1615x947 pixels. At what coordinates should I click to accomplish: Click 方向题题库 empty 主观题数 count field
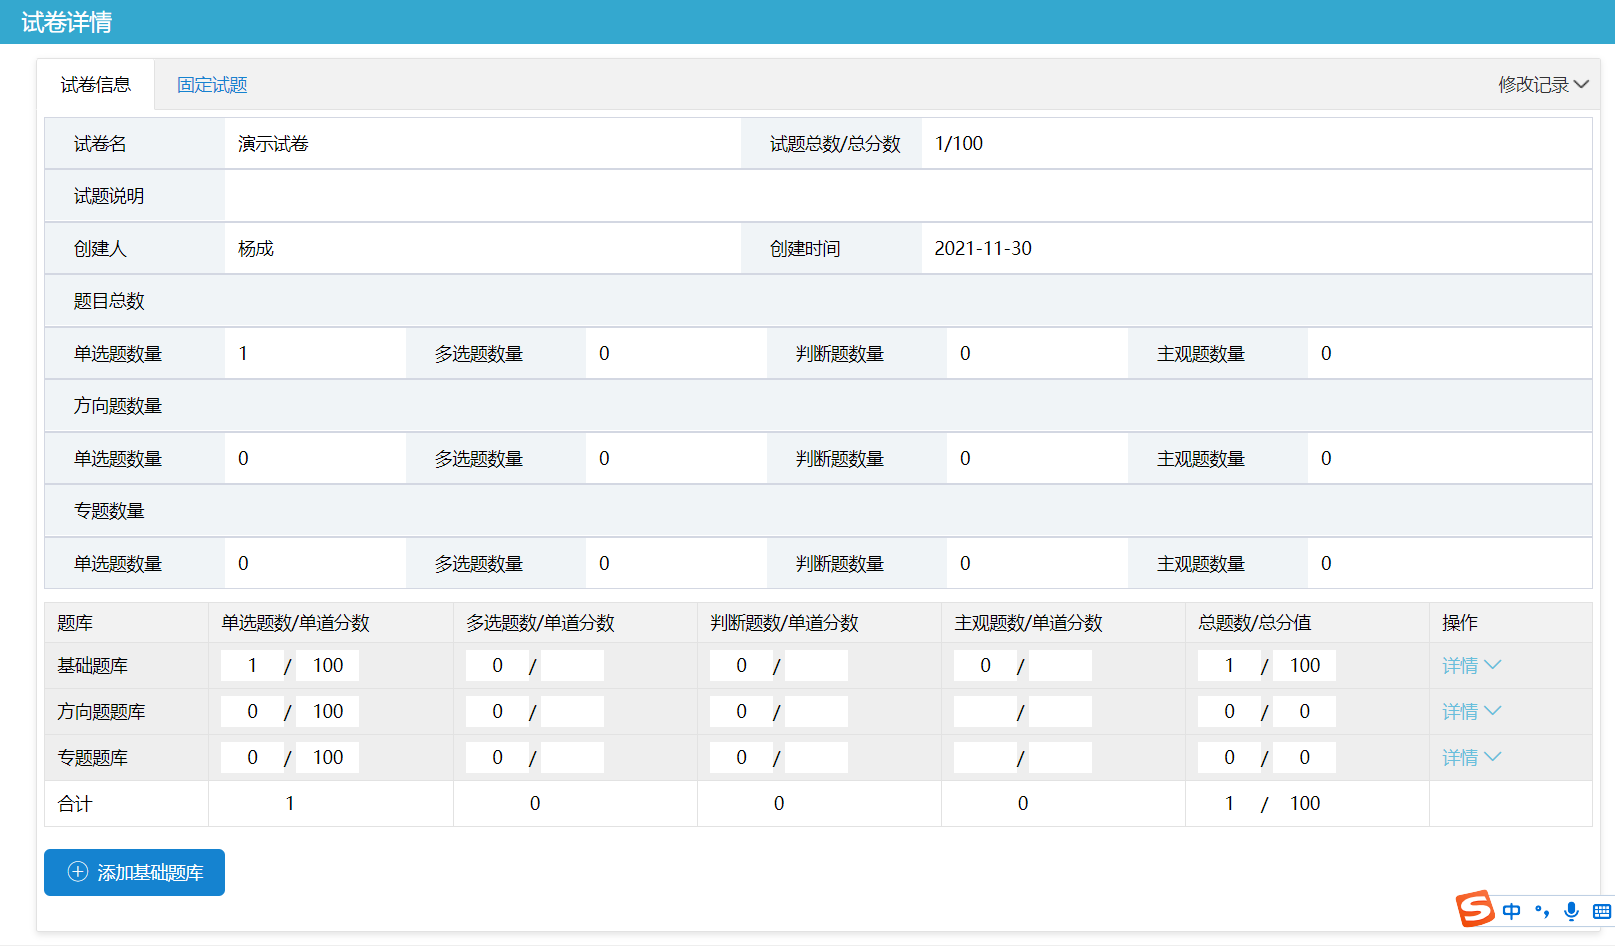coord(985,712)
